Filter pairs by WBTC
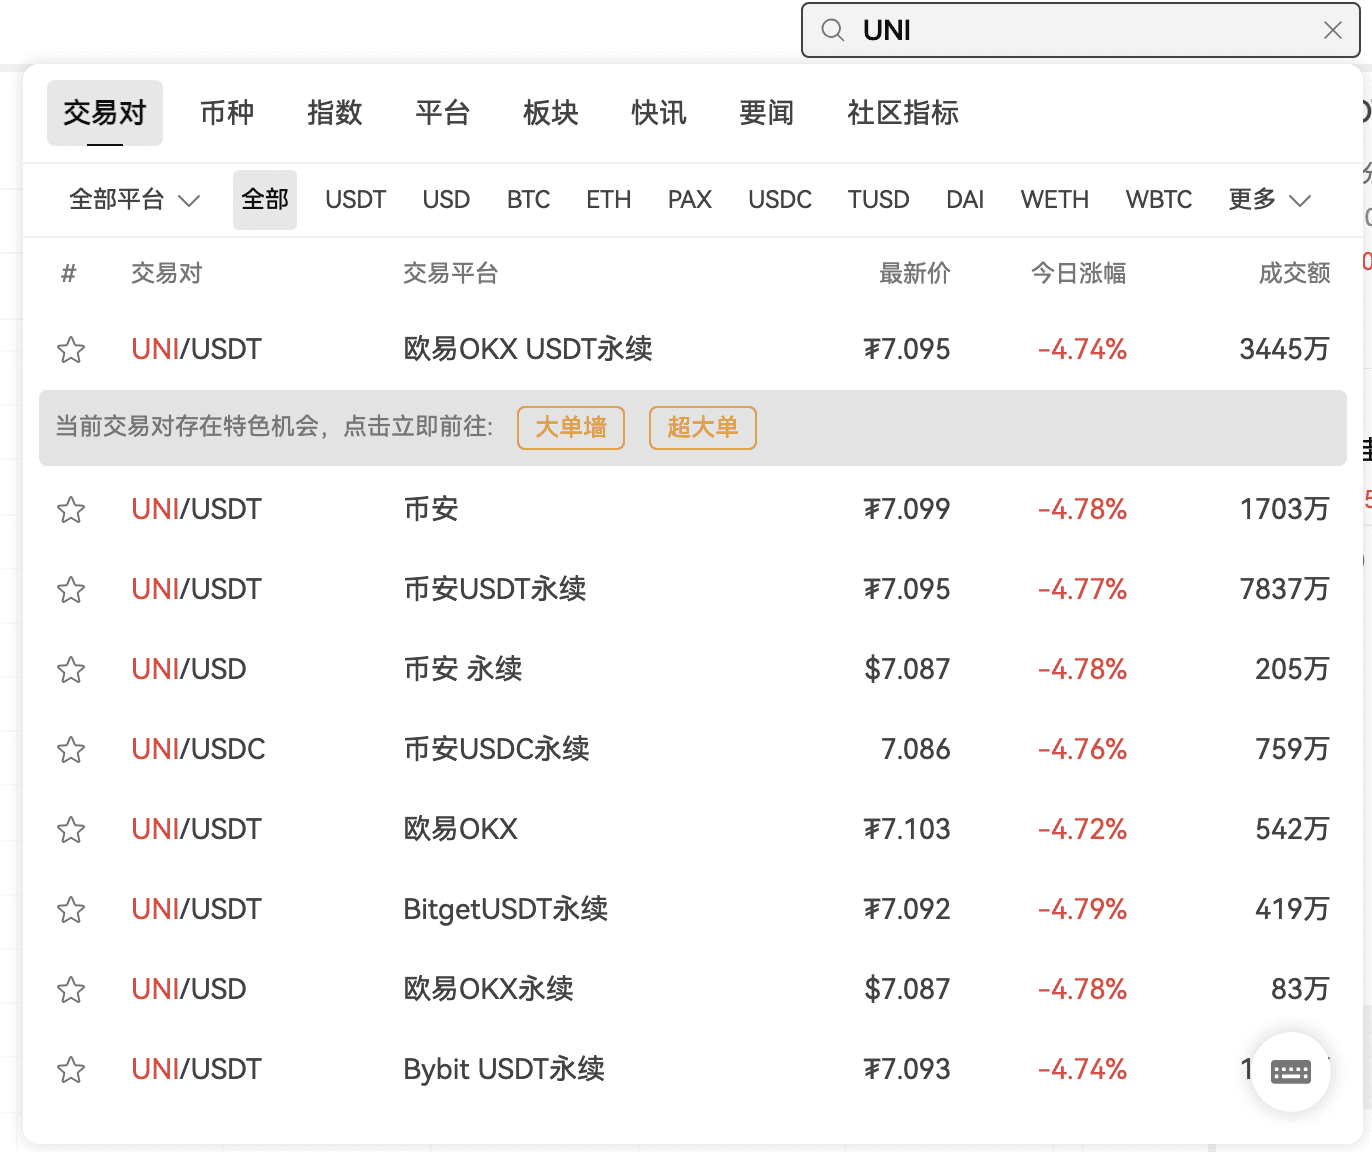Screen dimensions: 1372x1152 pyautogui.click(x=1159, y=200)
